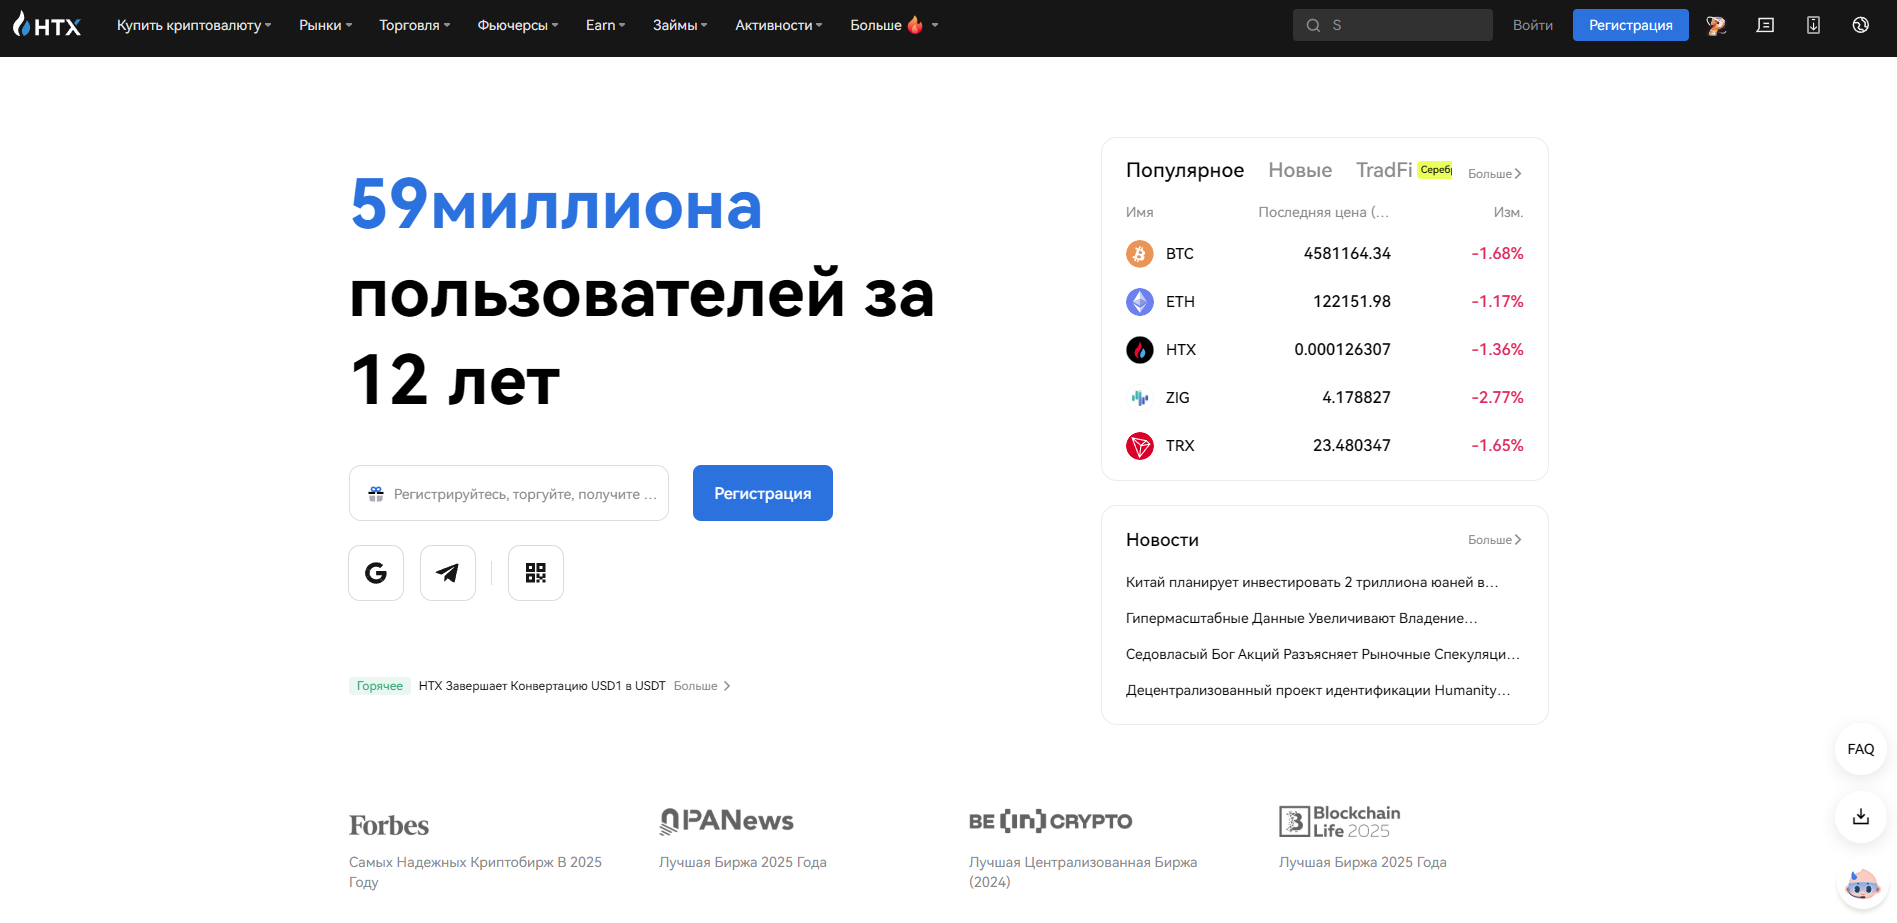The height and width of the screenshot is (923, 1897).
Task: Expand the Рынки dropdown
Action: (325, 25)
